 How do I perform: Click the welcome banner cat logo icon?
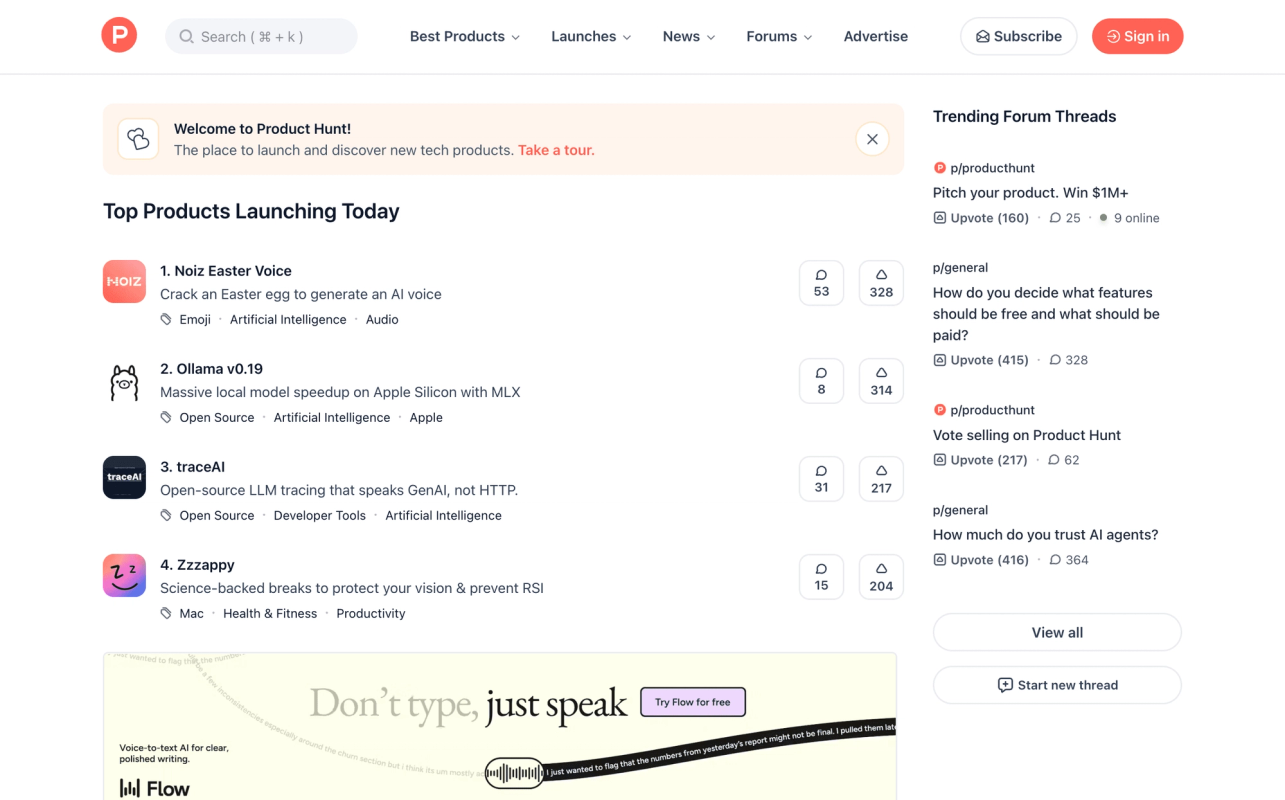[138, 139]
